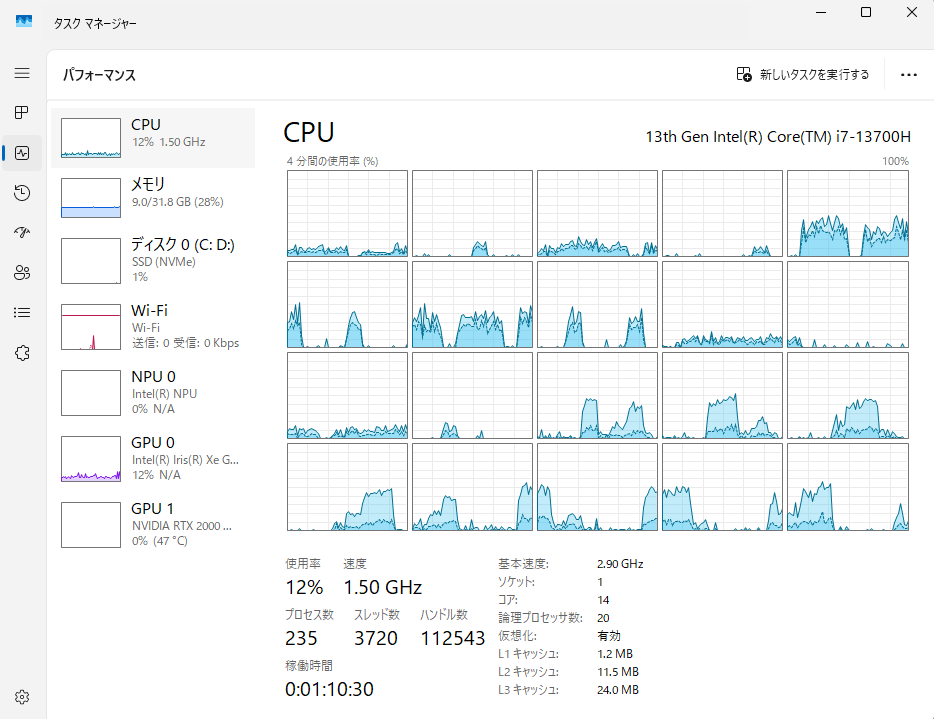
Task: Click the disk 0 mini graph thumbnail
Action: [x=91, y=261]
